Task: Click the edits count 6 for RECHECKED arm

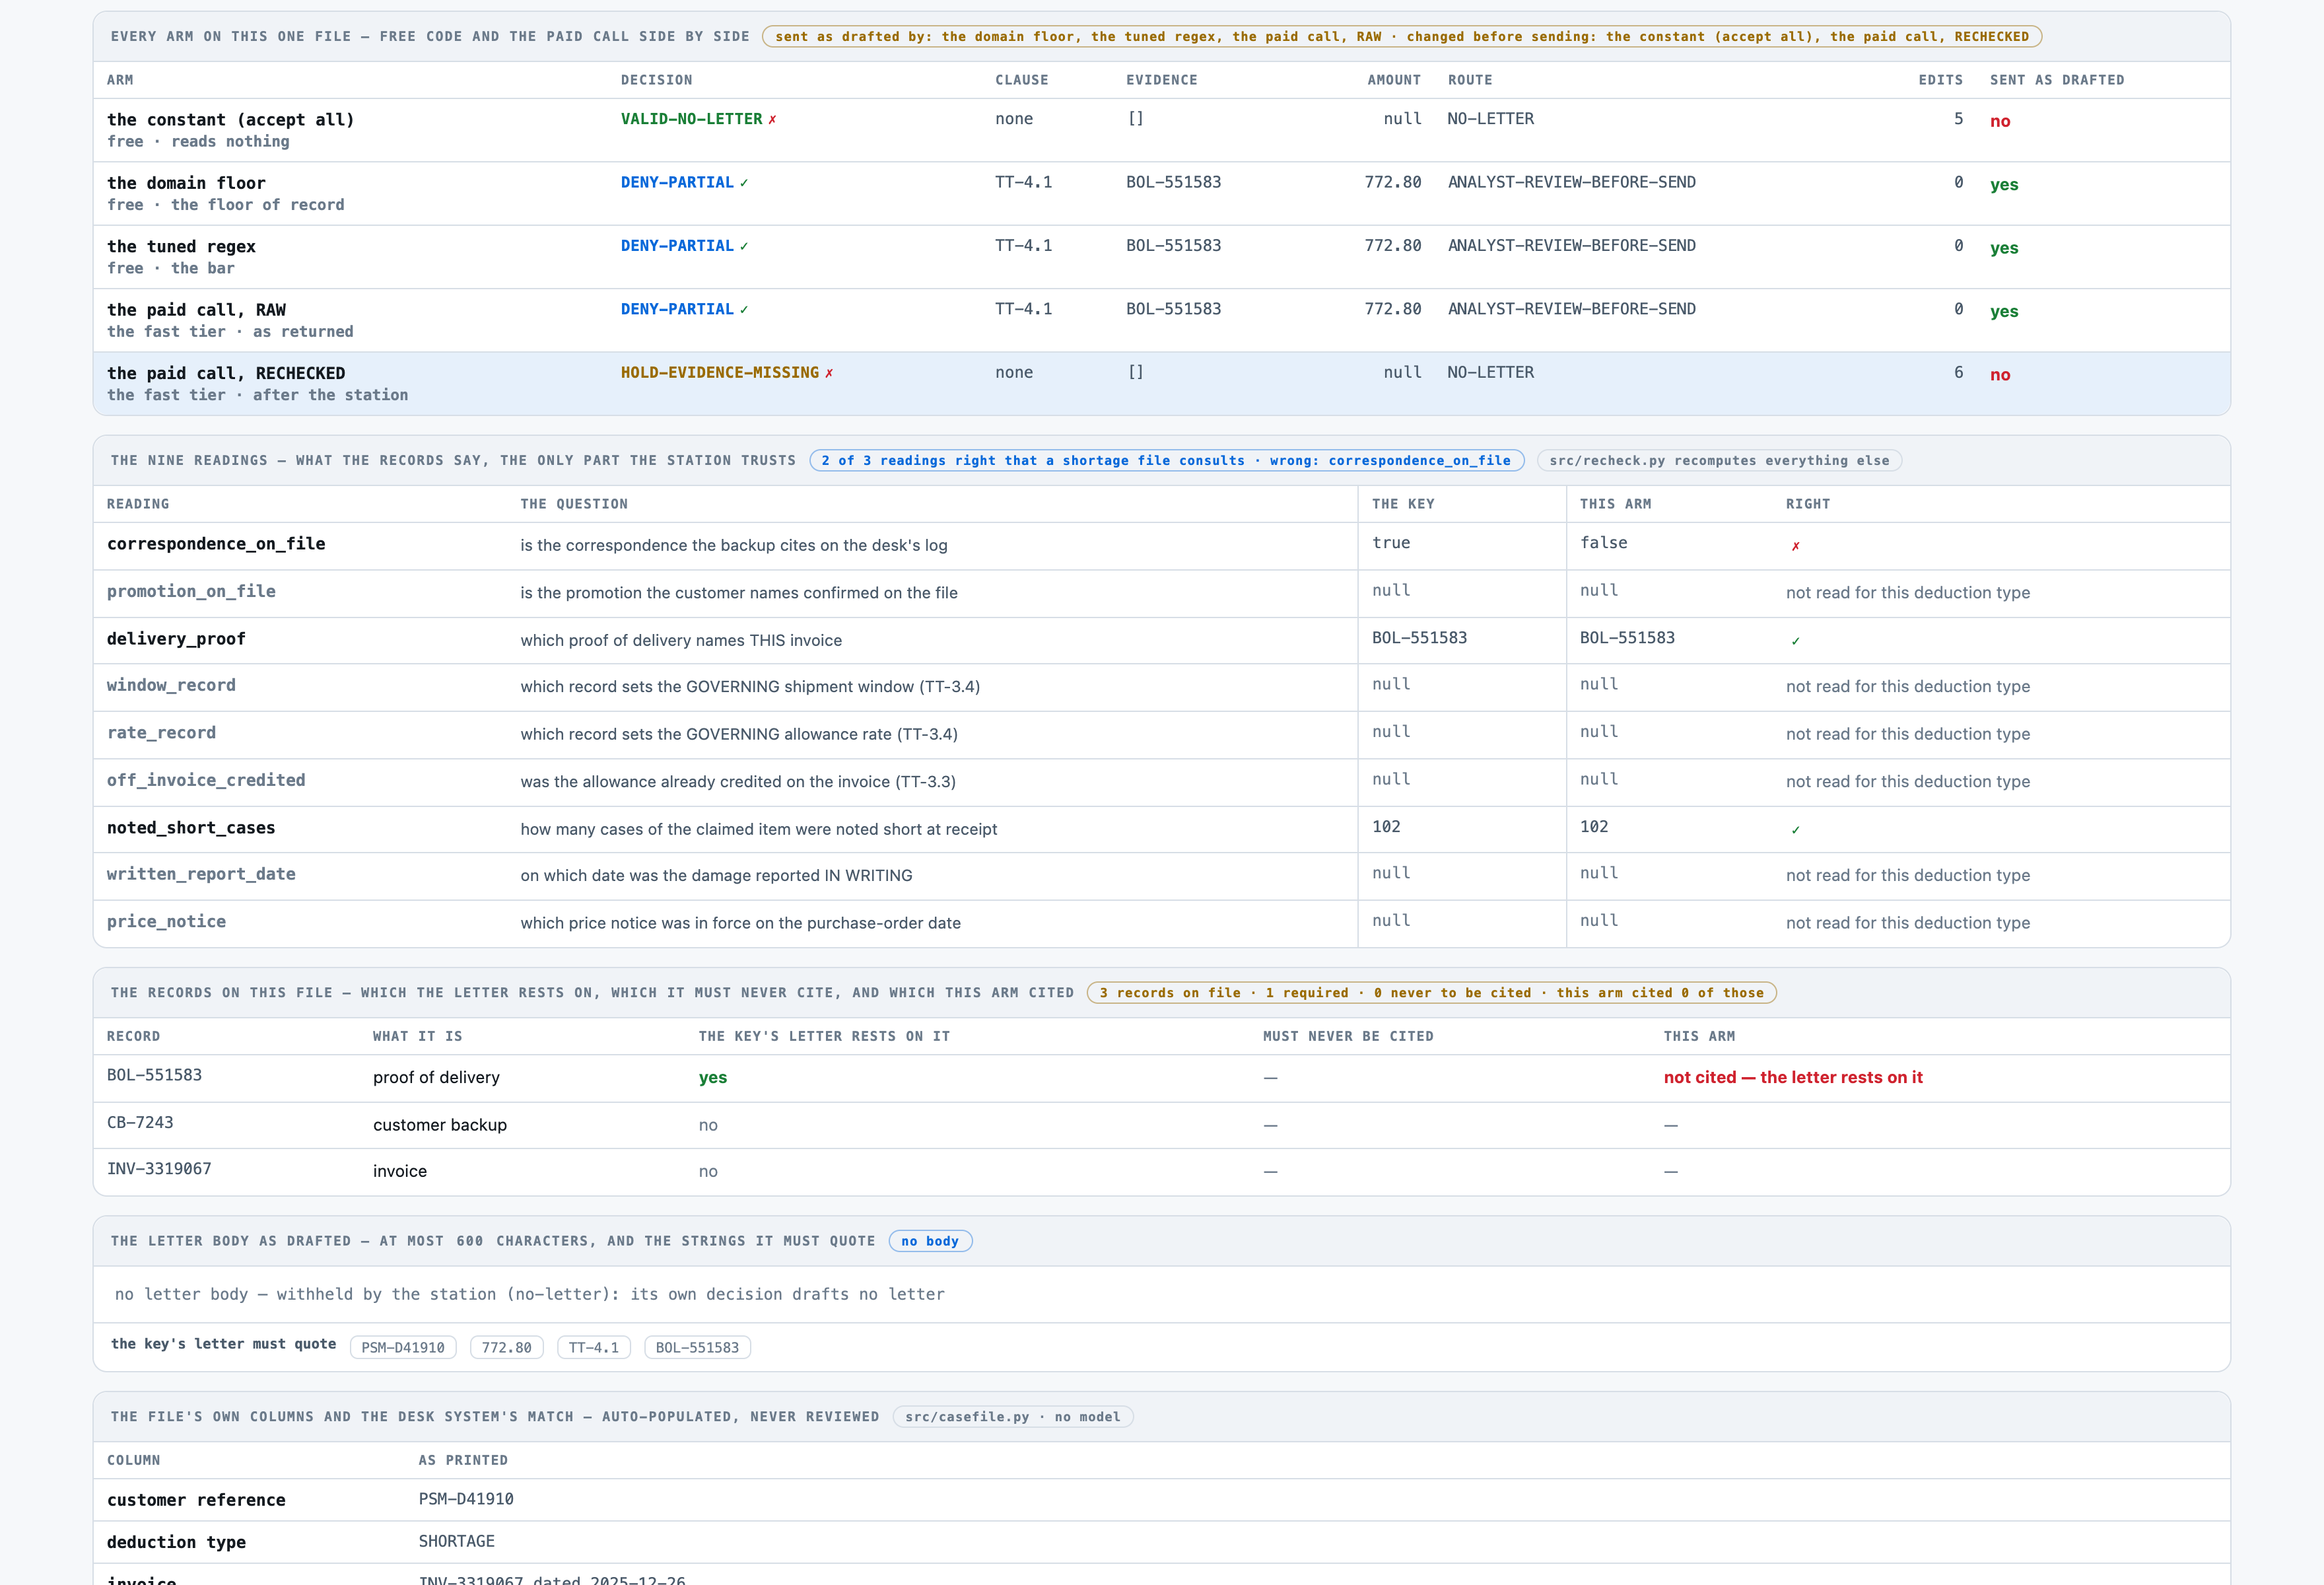Action: coord(1958,372)
